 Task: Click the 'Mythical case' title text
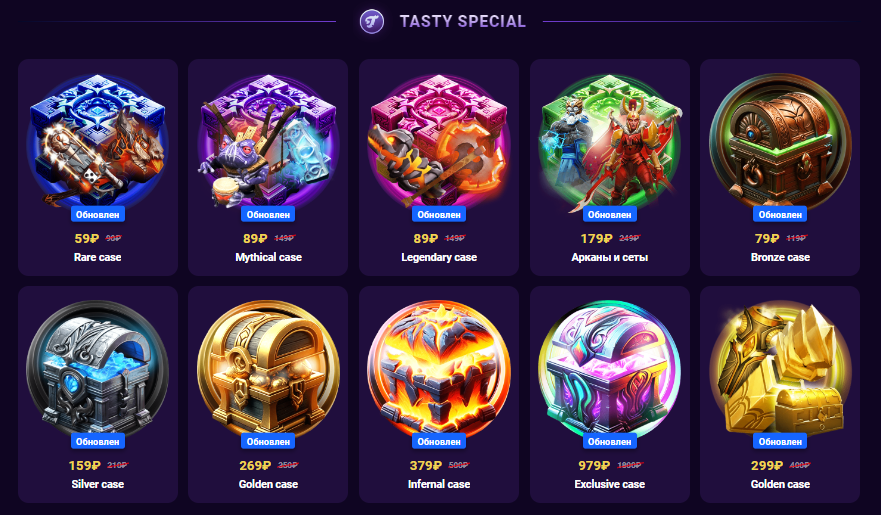click(268, 257)
